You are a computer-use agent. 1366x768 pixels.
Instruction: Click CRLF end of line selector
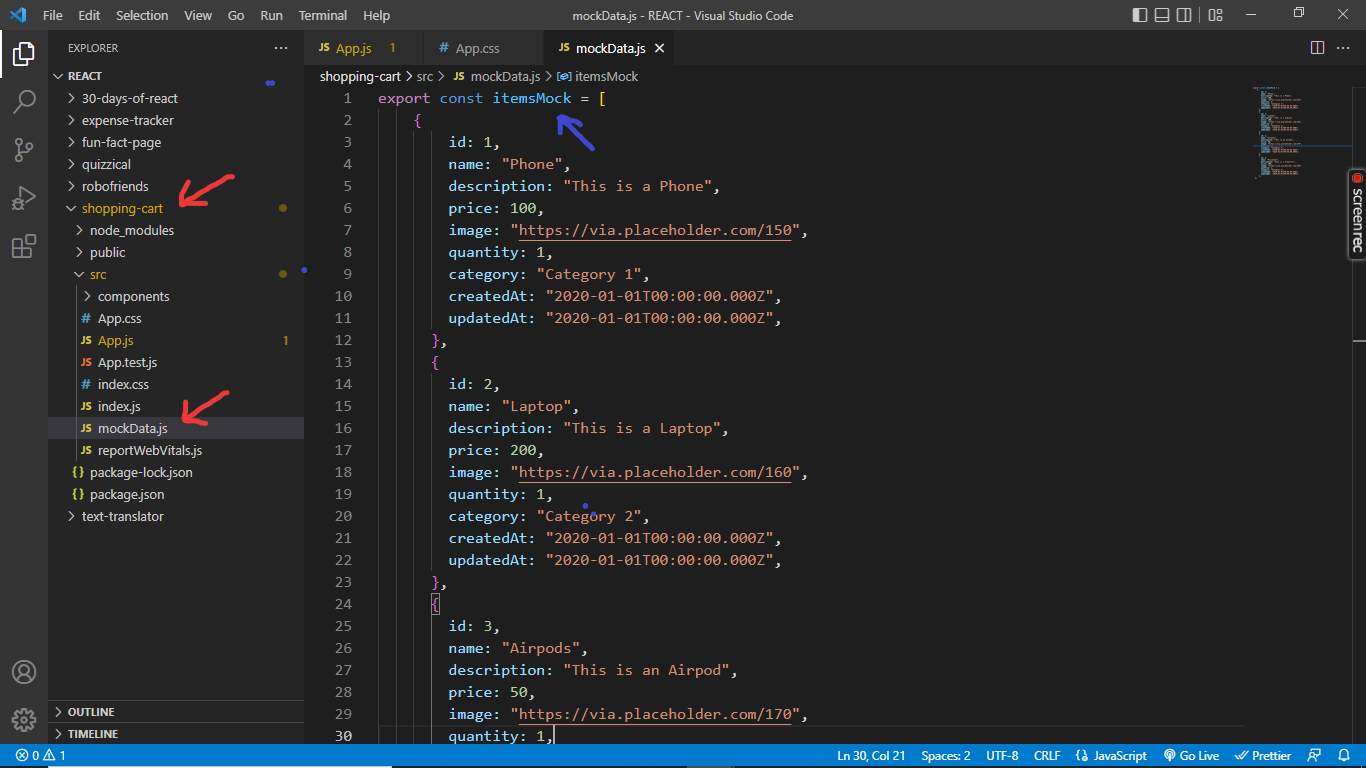1047,756
